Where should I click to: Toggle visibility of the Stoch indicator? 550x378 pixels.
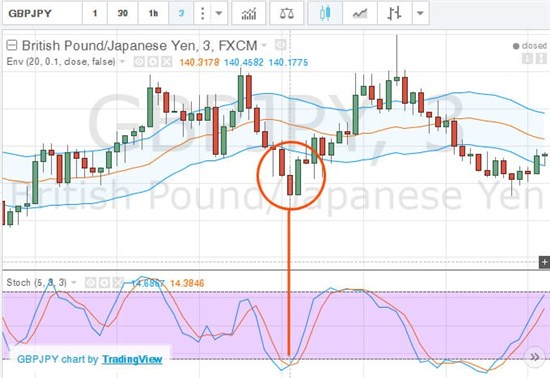(x=90, y=282)
